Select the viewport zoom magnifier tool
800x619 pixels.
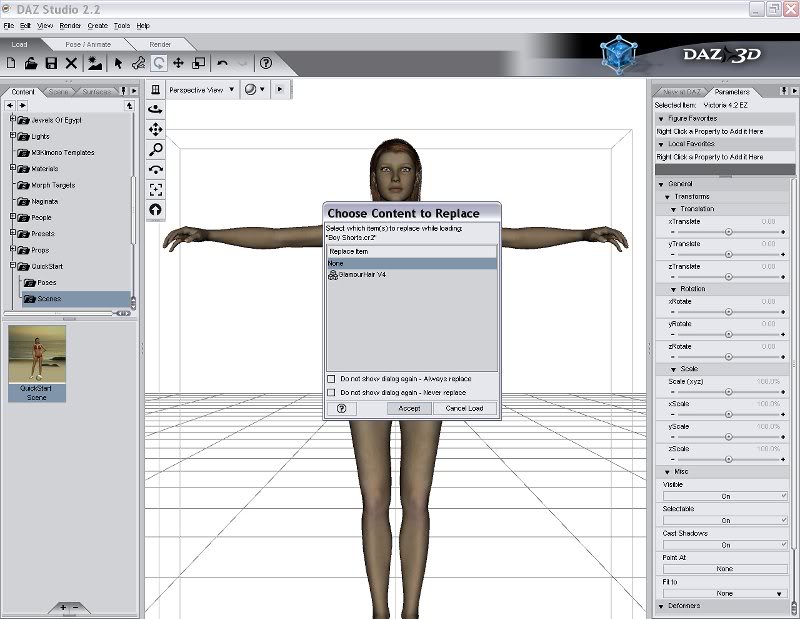[156, 149]
